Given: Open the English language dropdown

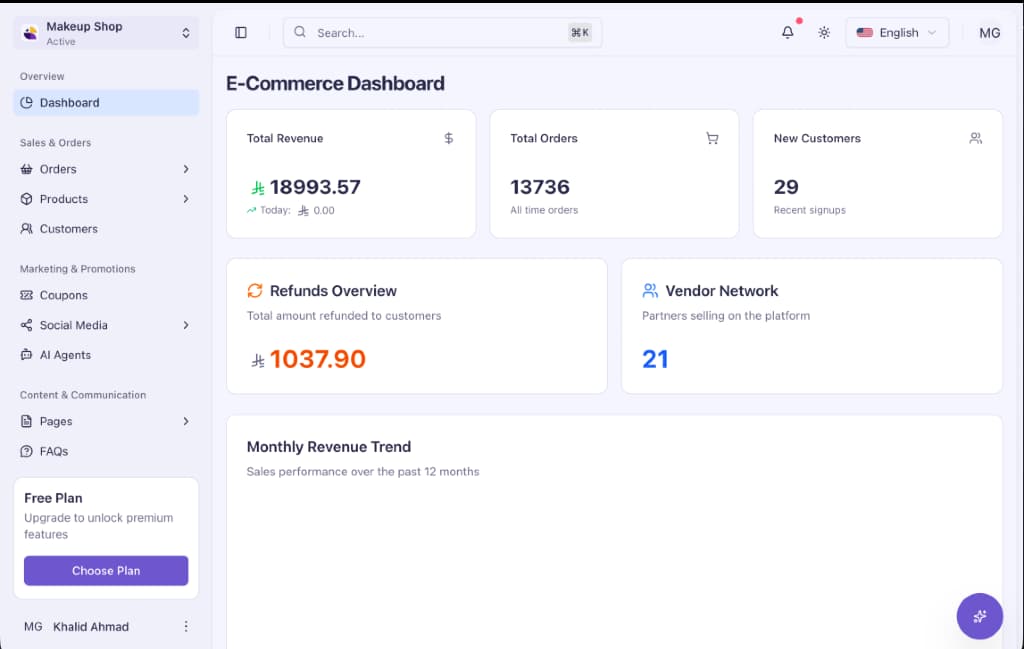Looking at the screenshot, I should pyautogui.click(x=897, y=32).
